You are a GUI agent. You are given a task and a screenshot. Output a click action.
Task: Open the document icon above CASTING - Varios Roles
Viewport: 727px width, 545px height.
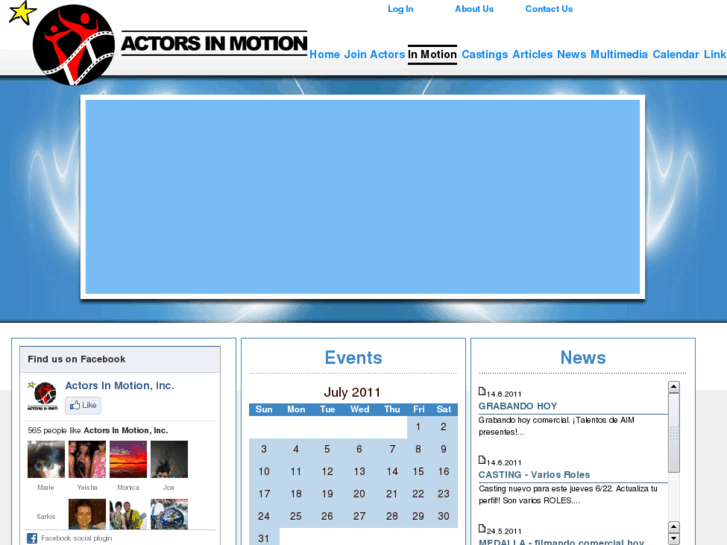(x=482, y=460)
